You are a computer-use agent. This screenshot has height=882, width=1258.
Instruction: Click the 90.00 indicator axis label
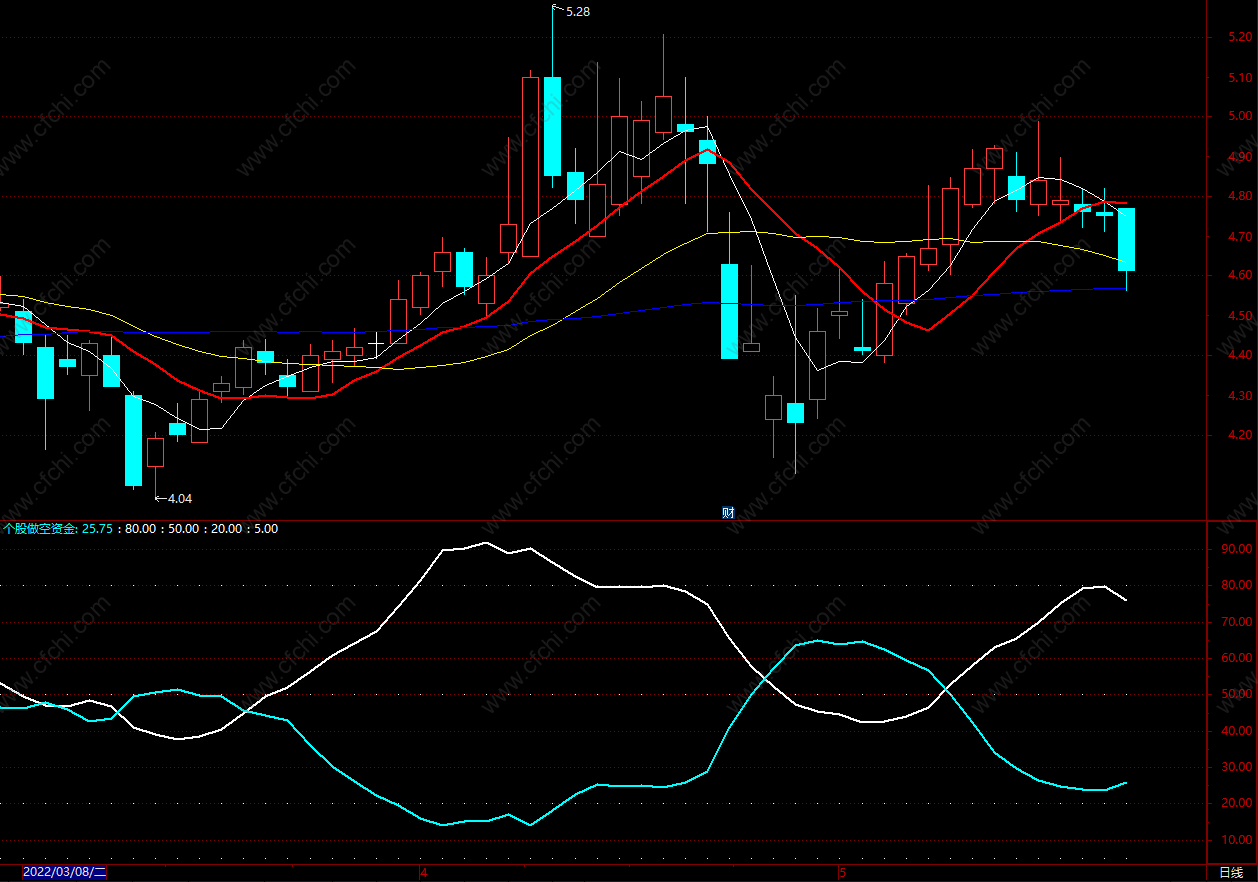click(x=1237, y=549)
